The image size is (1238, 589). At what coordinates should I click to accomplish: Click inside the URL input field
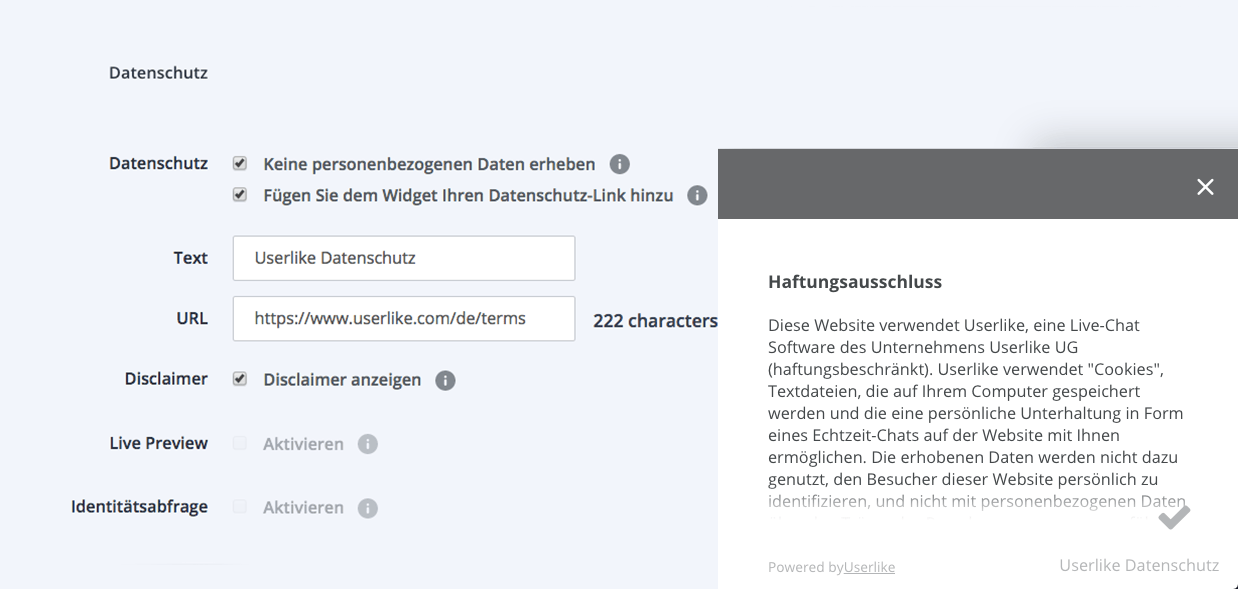coord(403,318)
